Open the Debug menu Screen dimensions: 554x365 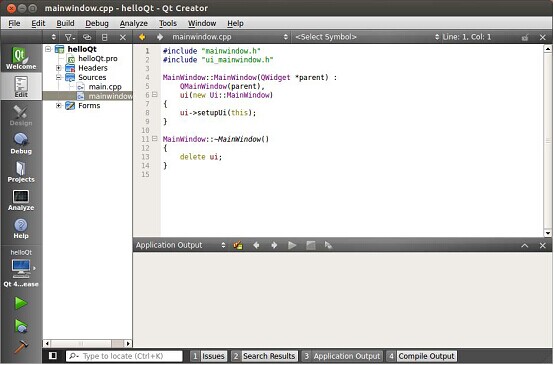[97, 23]
